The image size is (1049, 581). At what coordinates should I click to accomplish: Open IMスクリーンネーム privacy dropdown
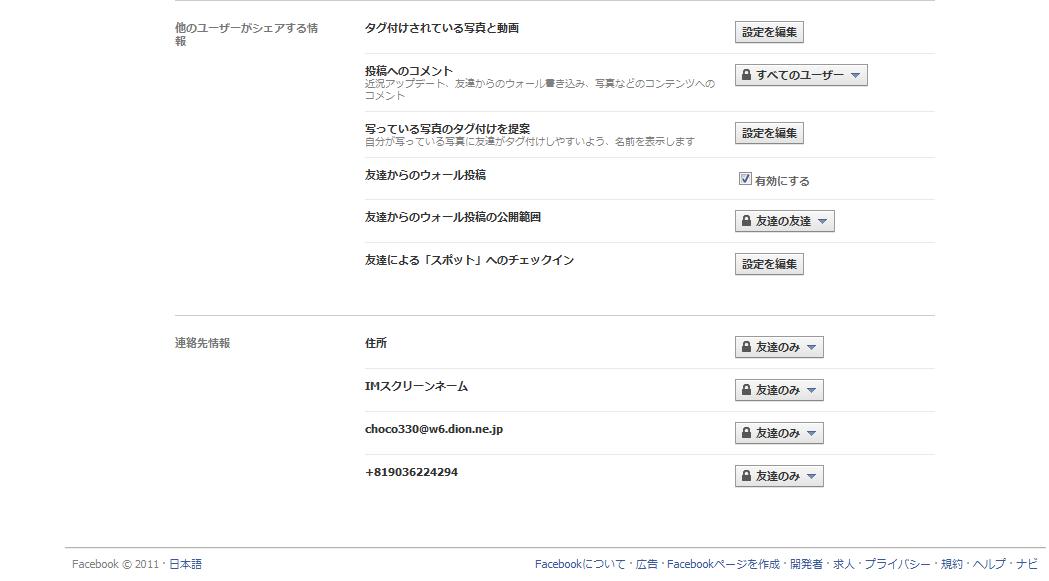[x=779, y=390]
